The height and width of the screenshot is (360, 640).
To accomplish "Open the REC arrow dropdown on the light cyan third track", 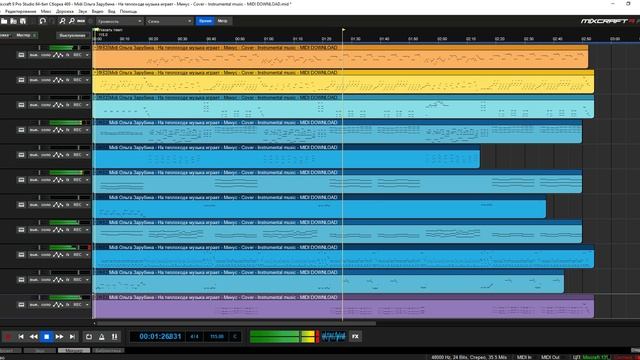I will [87, 105].
